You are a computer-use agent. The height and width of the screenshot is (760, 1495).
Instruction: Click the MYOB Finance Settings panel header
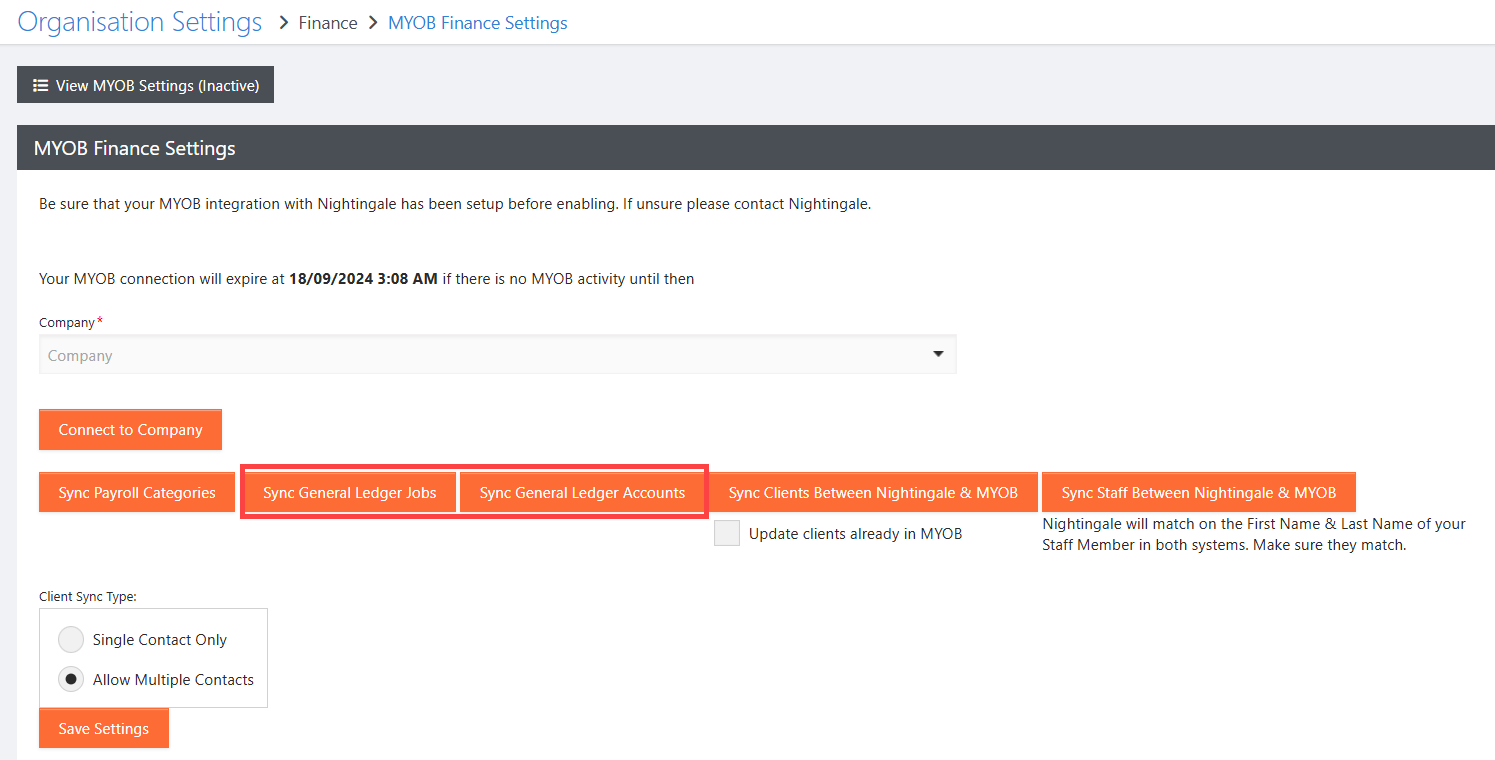[x=756, y=148]
